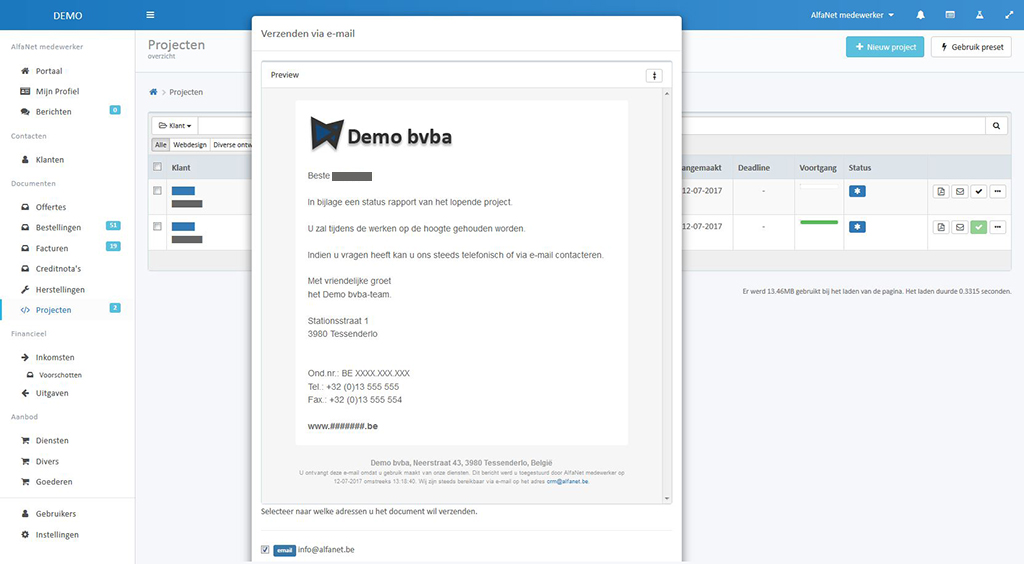Click the Gebruik preset button
The image size is (1024, 564).
[971, 47]
